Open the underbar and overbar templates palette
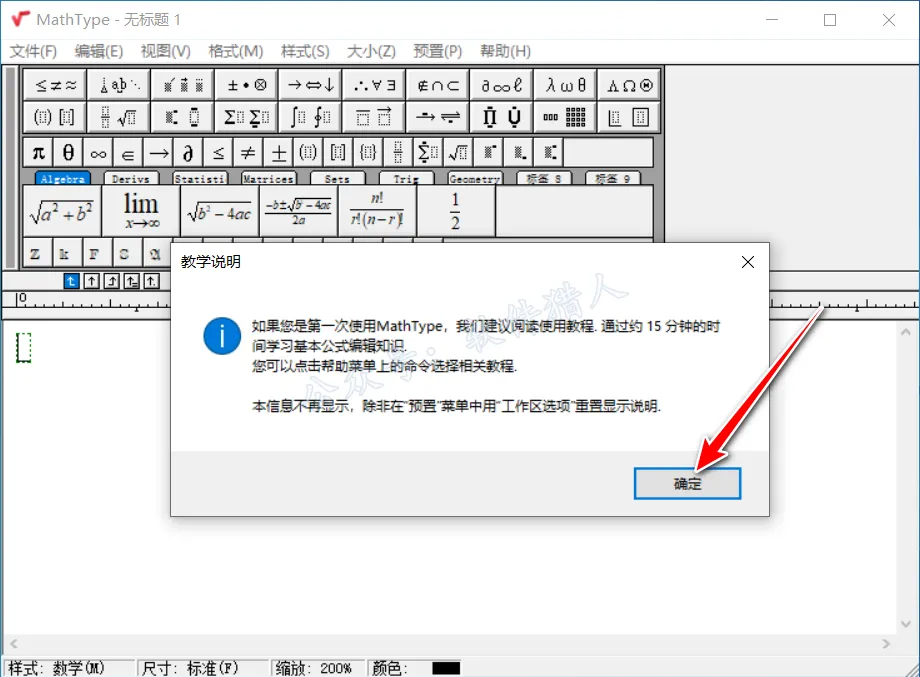 pyautogui.click(x=374, y=117)
